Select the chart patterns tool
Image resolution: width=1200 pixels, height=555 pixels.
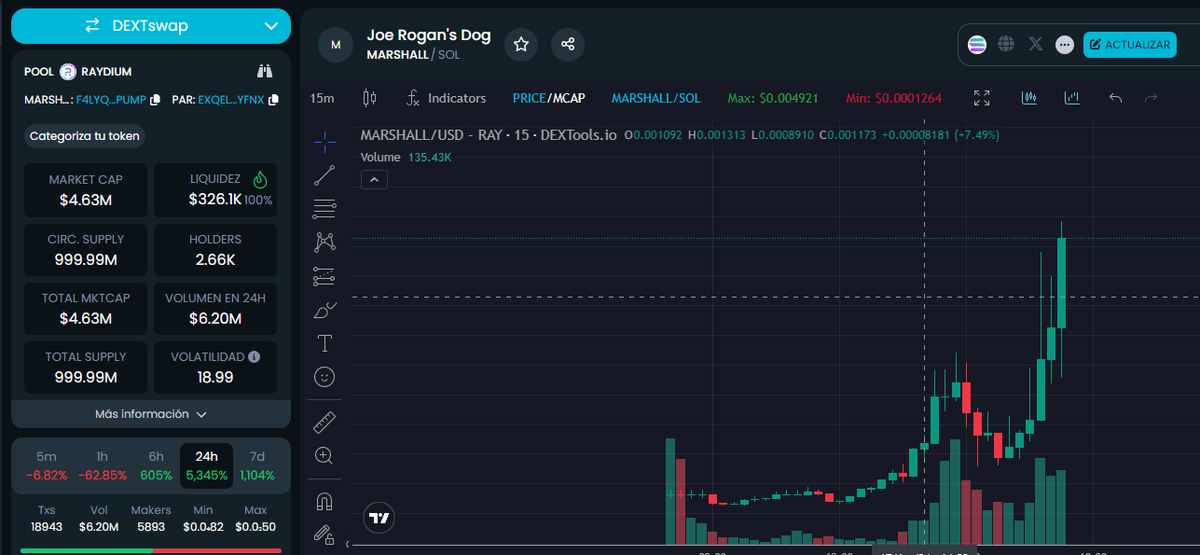pos(324,242)
